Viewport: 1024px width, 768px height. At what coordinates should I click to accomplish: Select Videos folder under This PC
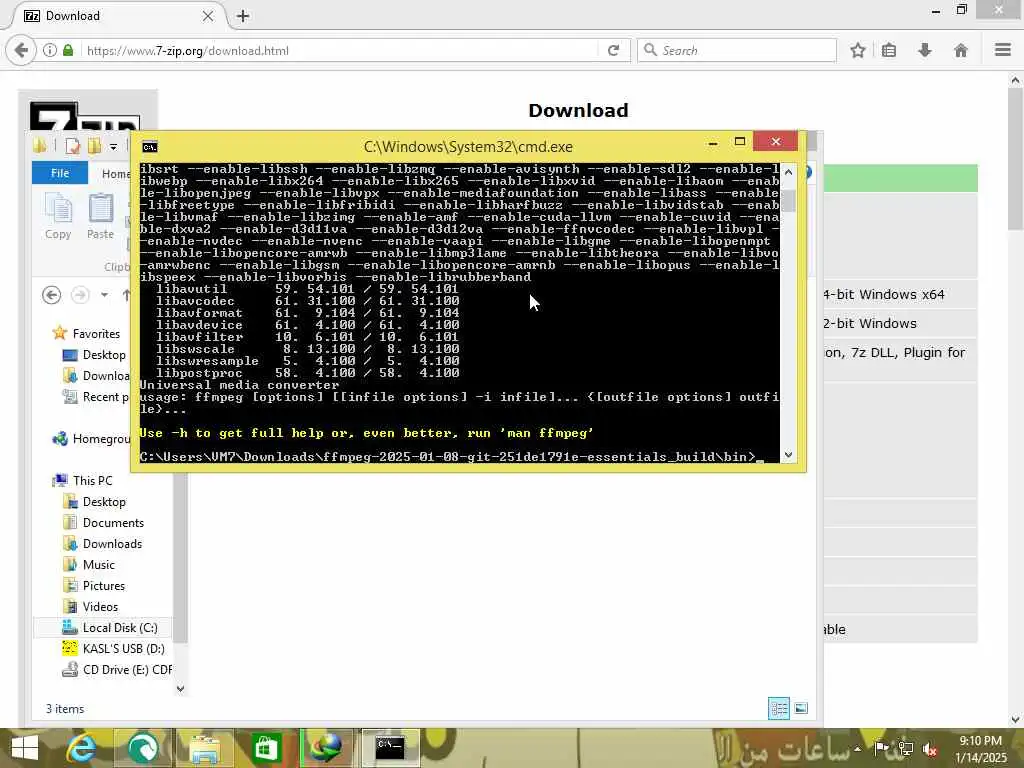pos(90,606)
